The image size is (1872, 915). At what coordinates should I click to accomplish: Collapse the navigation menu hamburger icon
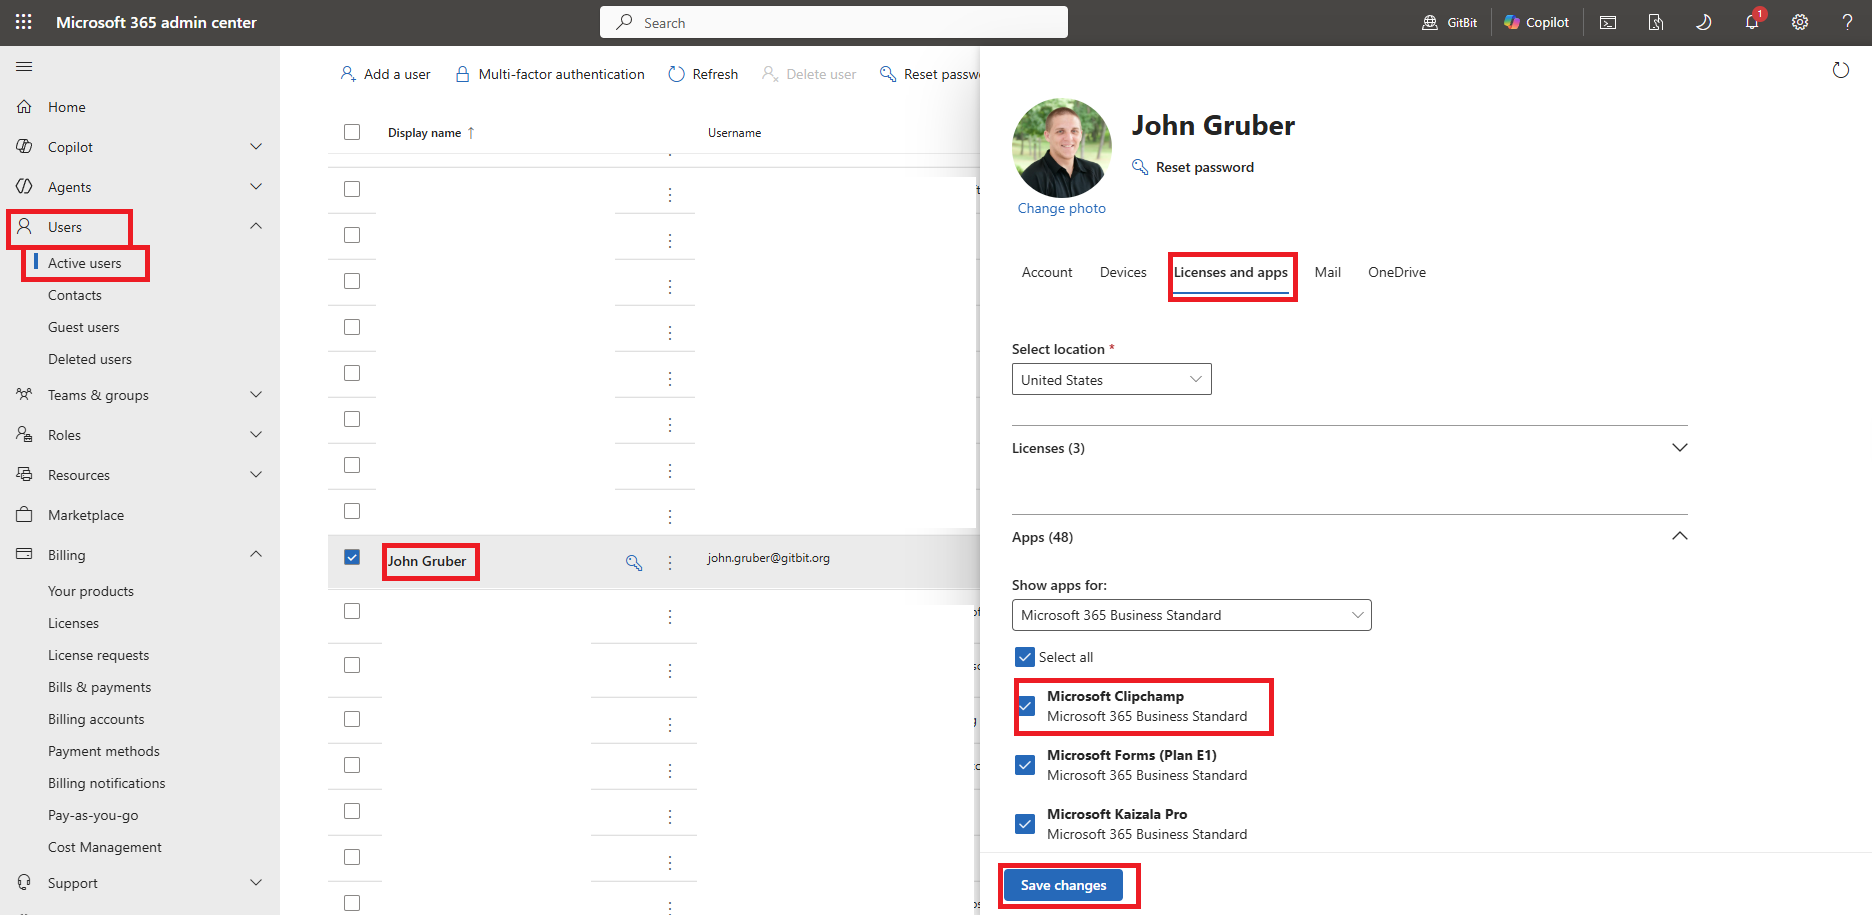(x=24, y=66)
